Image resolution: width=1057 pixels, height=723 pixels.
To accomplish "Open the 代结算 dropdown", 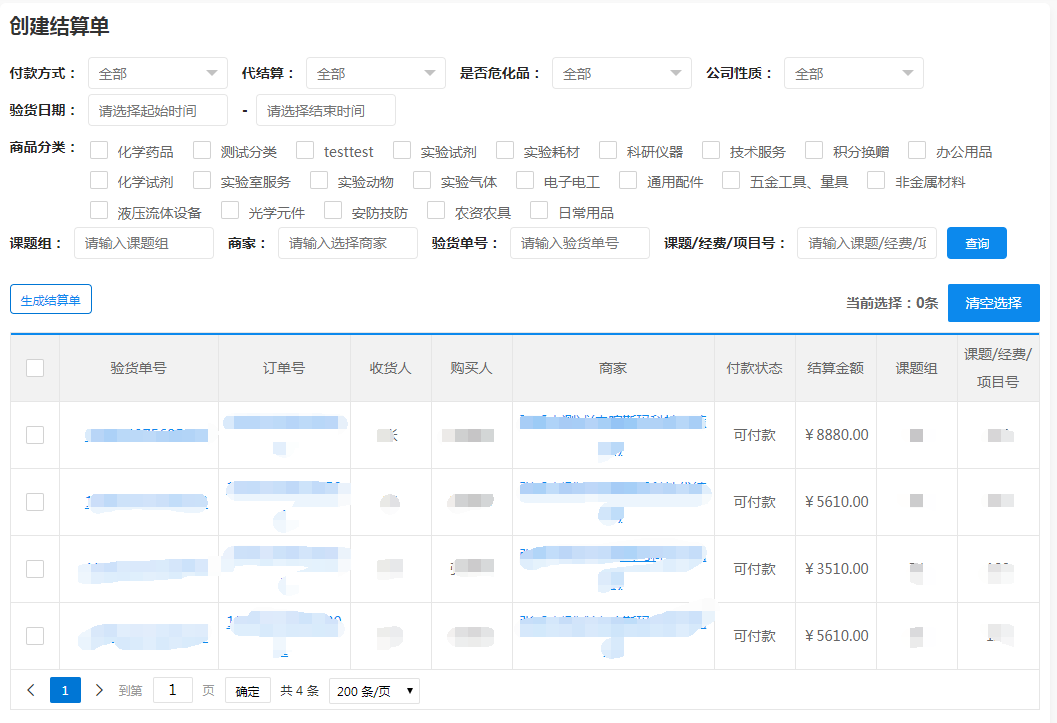I will tap(375, 73).
